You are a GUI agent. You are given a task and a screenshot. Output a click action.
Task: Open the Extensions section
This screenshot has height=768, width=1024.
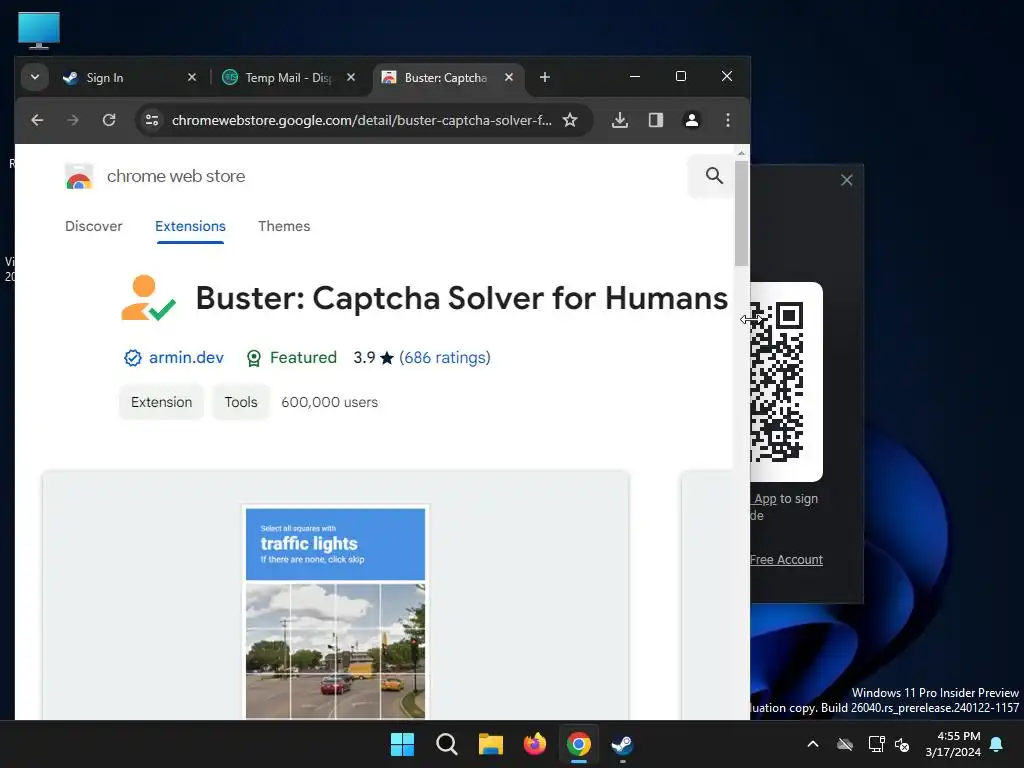tap(190, 226)
